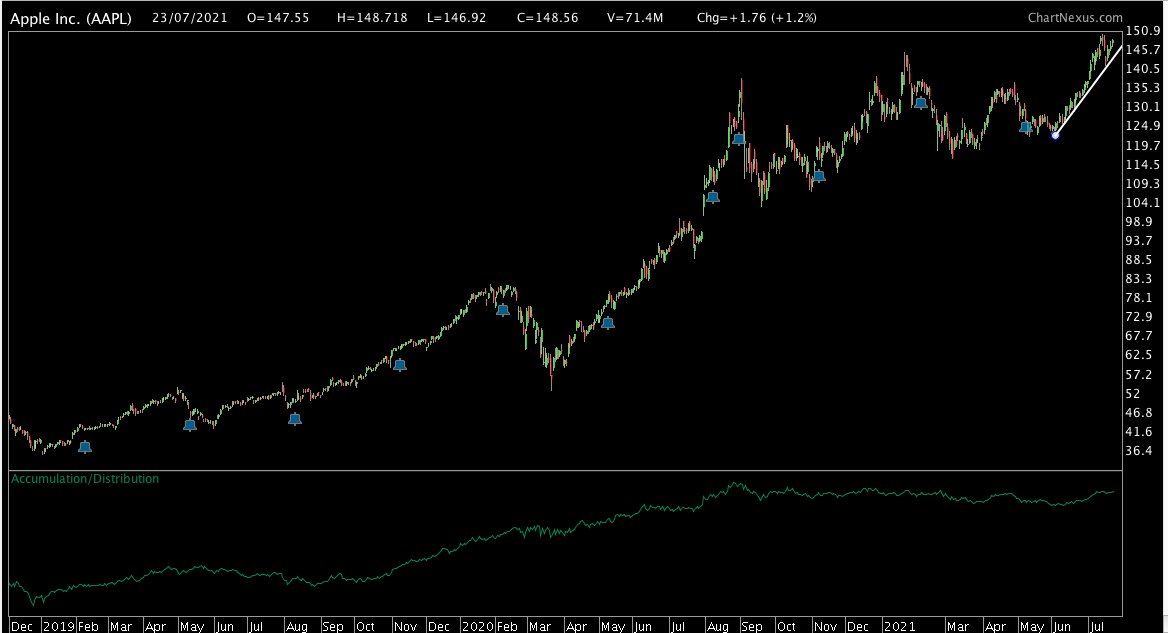Click the alert bell after the late July 2020 gap
The image size is (1168, 633).
[x=713, y=197]
